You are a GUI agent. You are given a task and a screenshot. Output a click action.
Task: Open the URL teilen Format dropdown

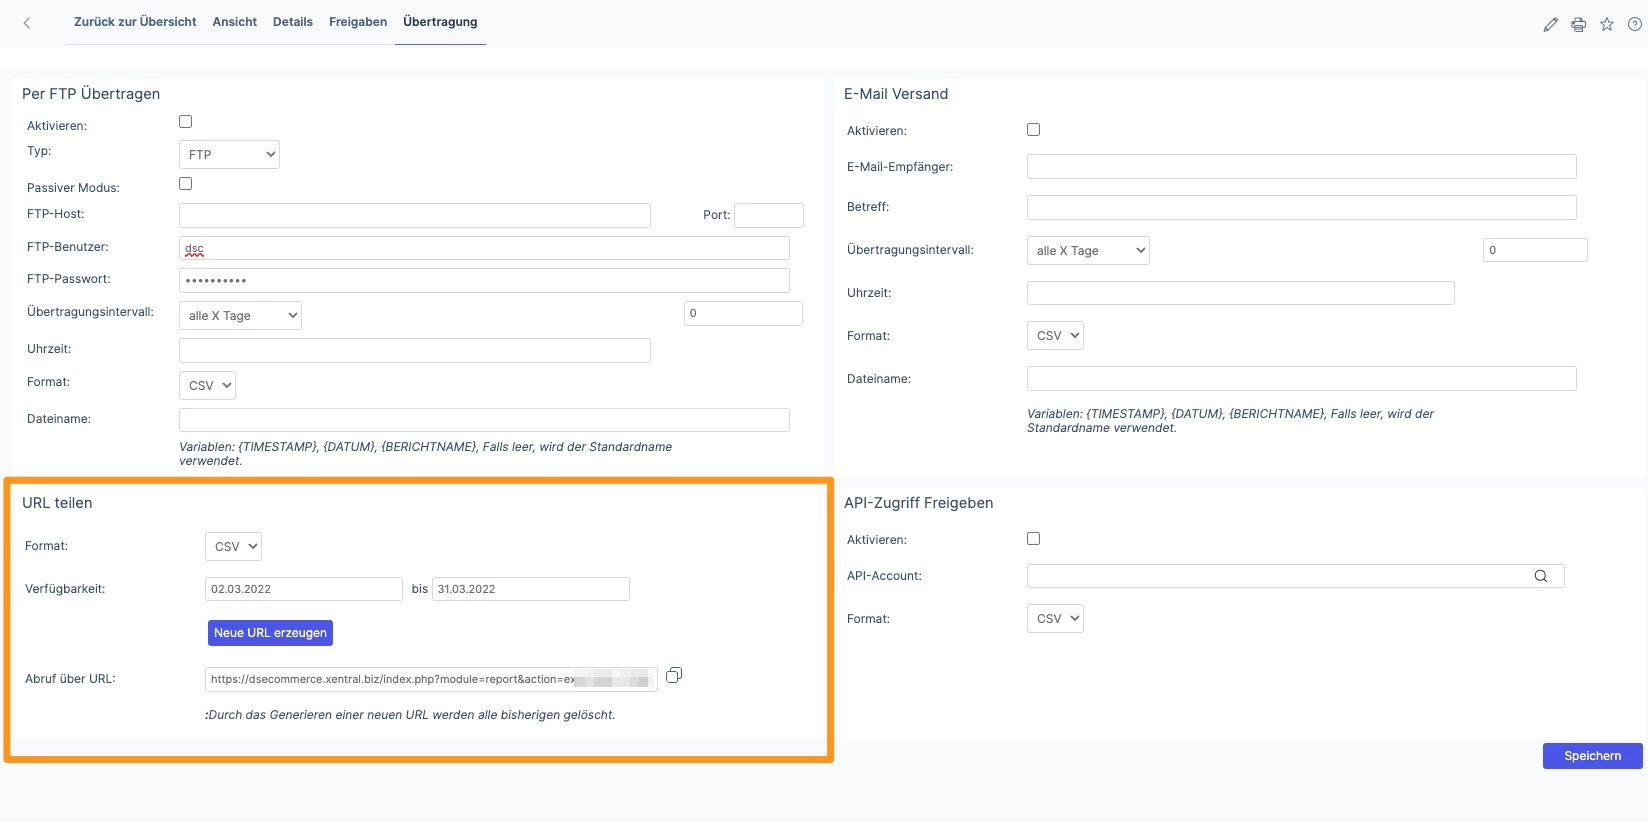(x=233, y=546)
